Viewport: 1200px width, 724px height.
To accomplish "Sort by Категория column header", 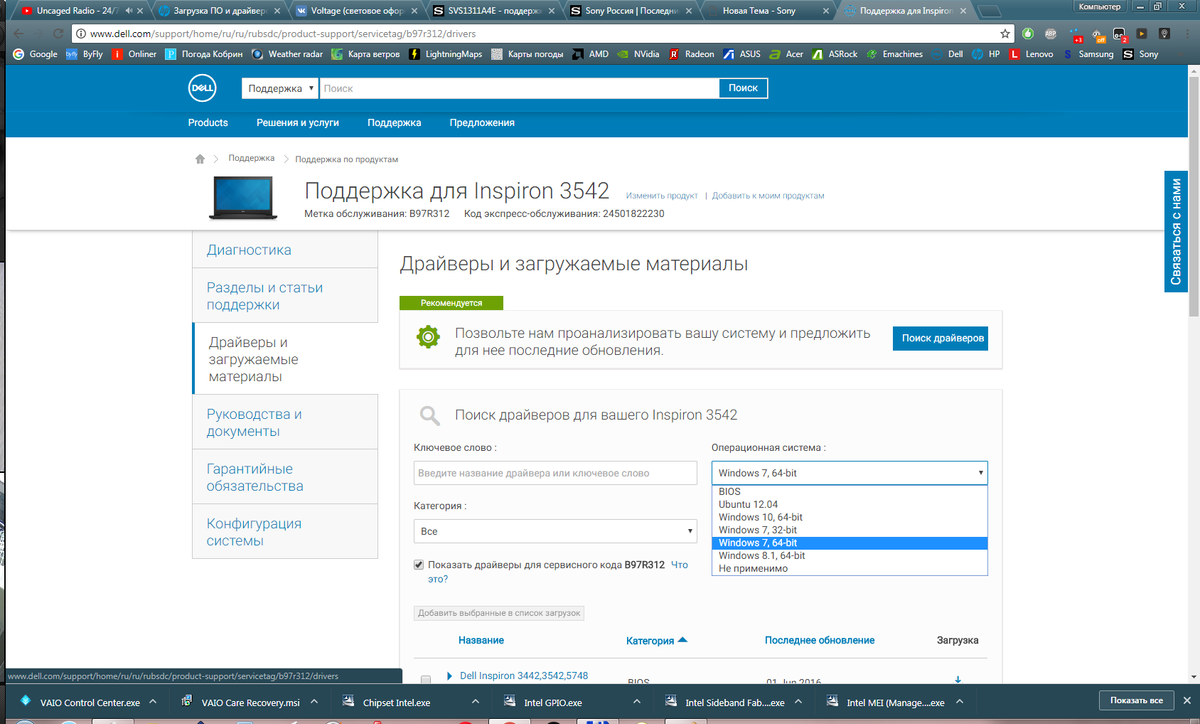I will click(x=657, y=640).
